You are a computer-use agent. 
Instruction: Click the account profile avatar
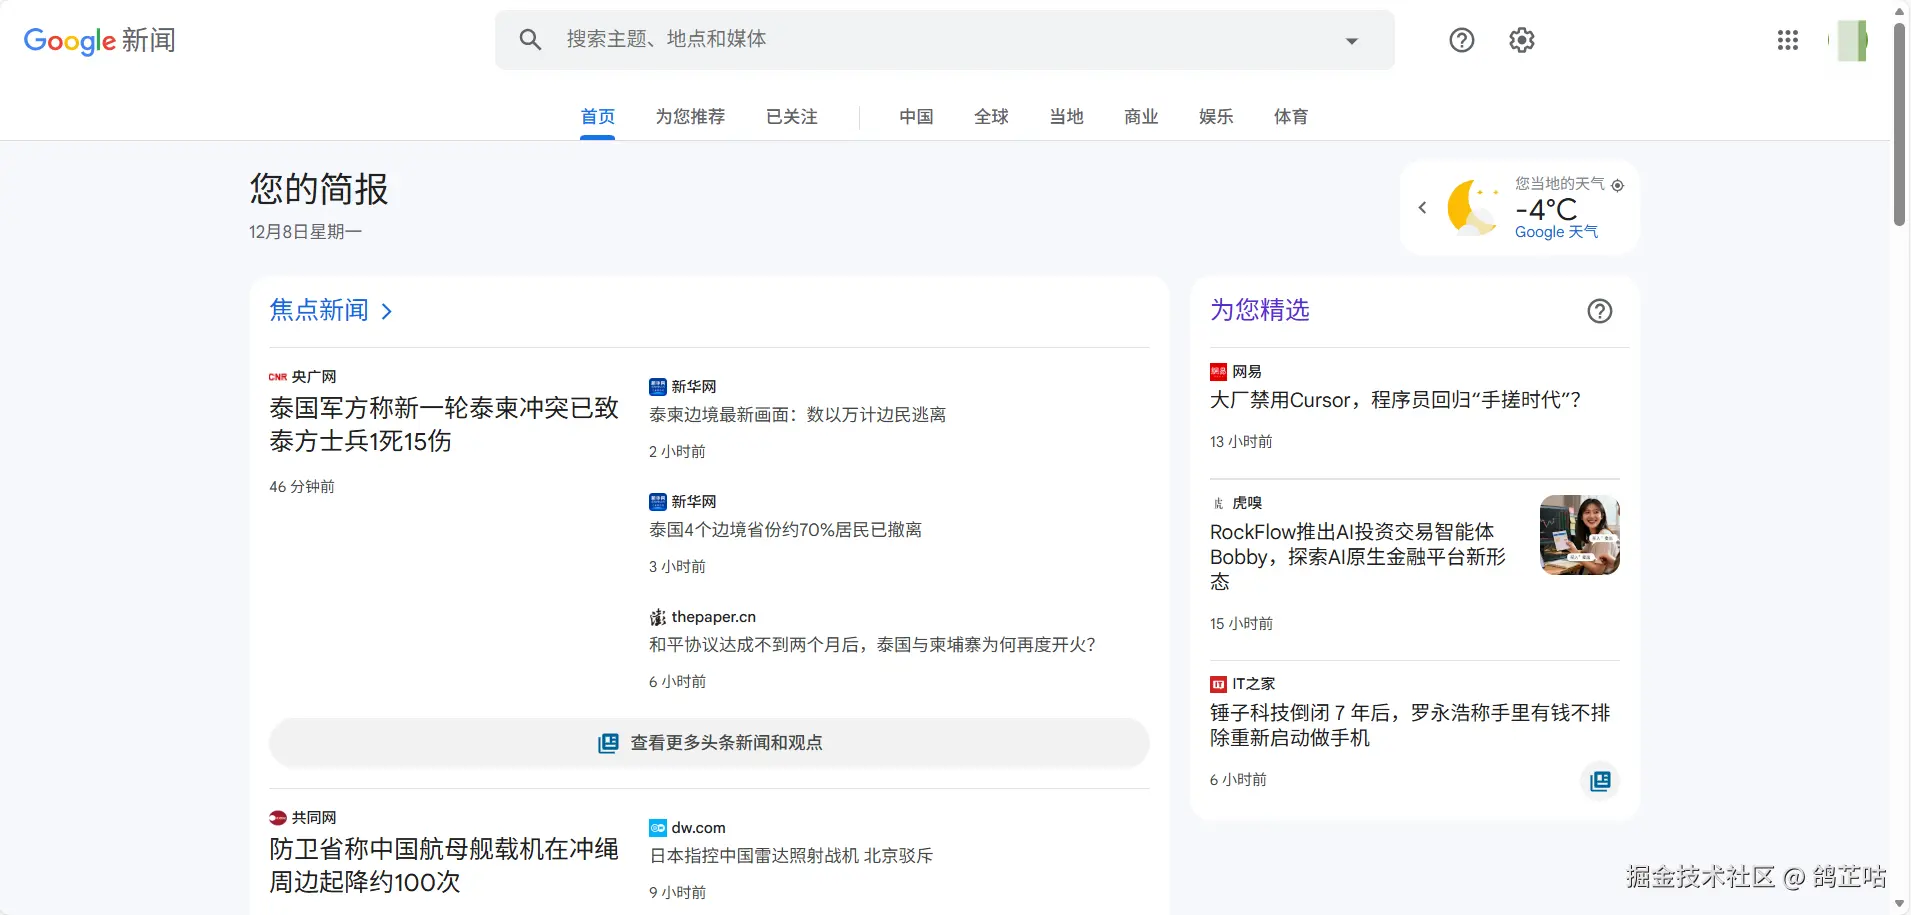tap(1850, 41)
